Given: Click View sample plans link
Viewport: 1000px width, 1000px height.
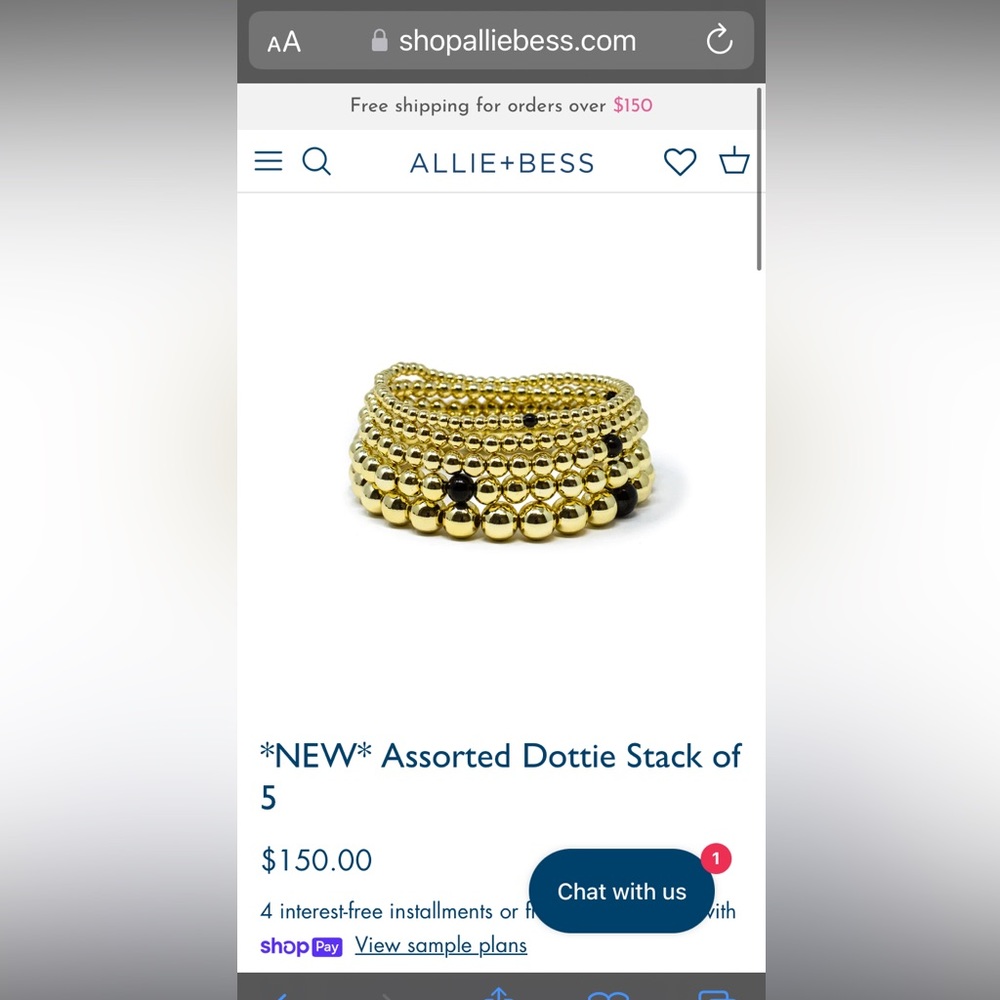Looking at the screenshot, I should tap(441, 945).
